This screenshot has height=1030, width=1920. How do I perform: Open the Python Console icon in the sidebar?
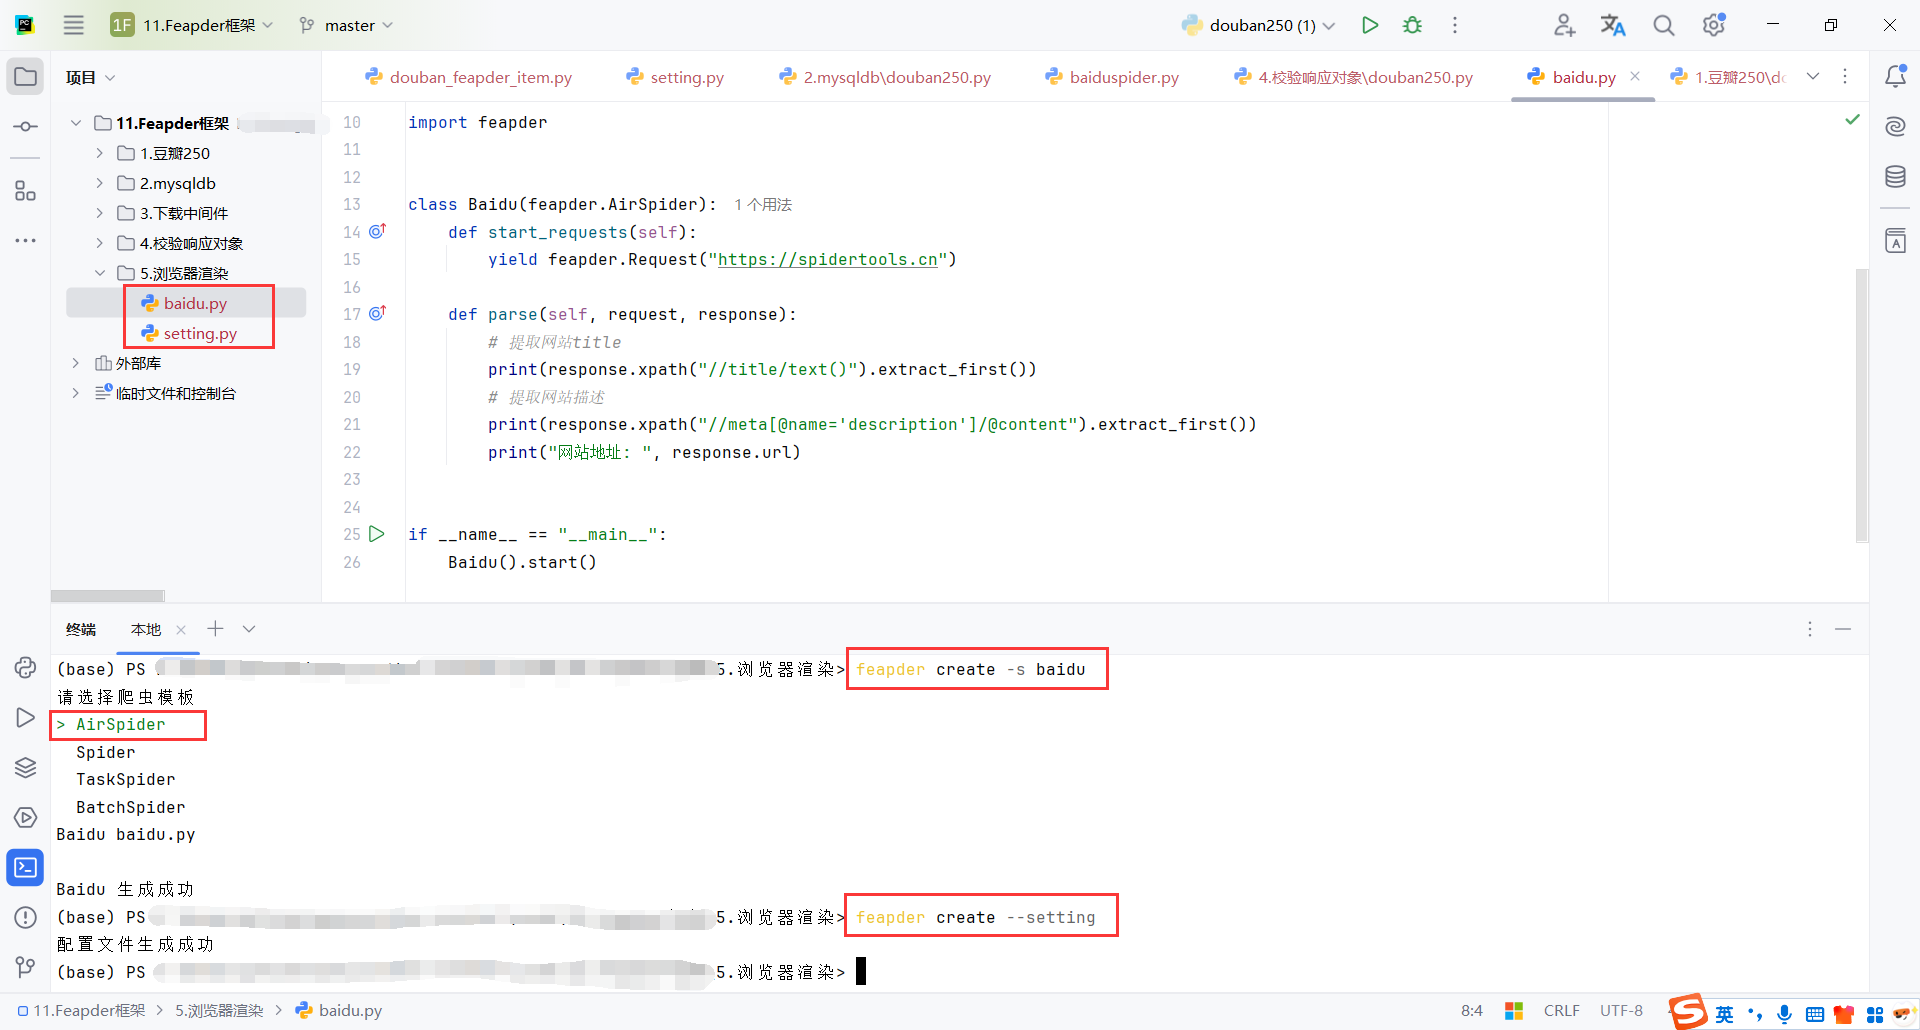point(25,668)
